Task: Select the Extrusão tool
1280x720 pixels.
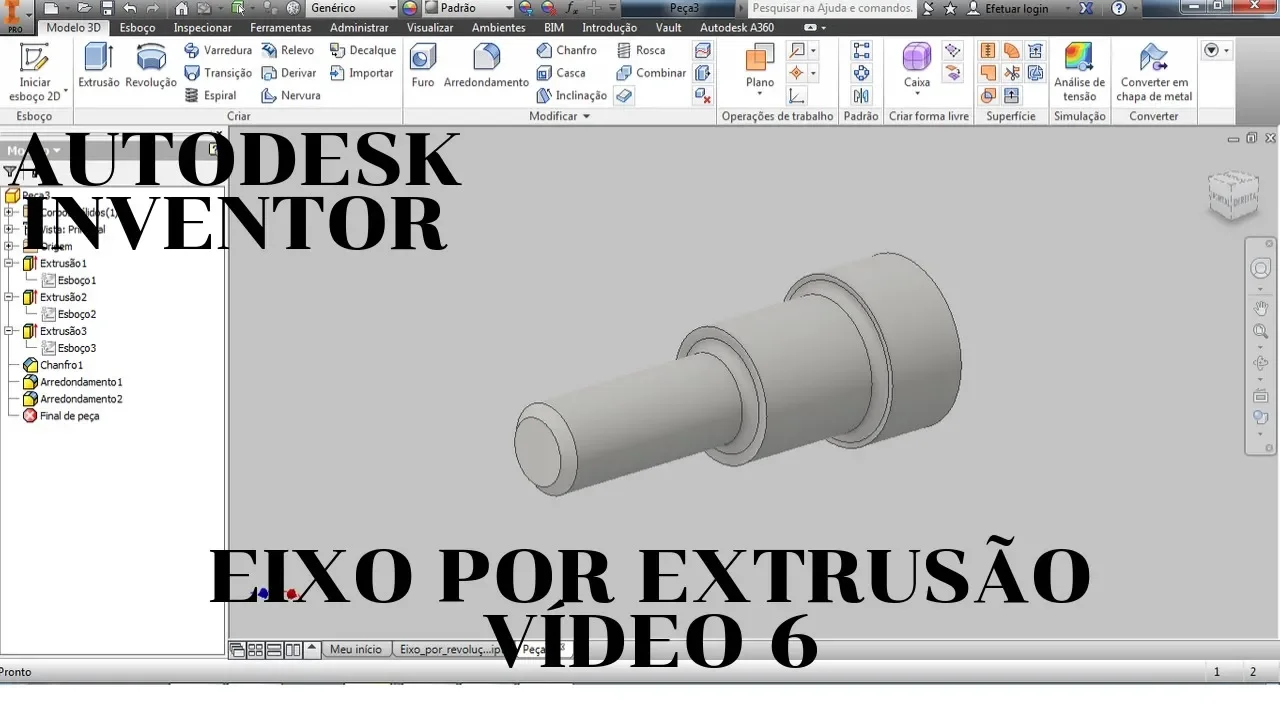Action: click(x=98, y=66)
